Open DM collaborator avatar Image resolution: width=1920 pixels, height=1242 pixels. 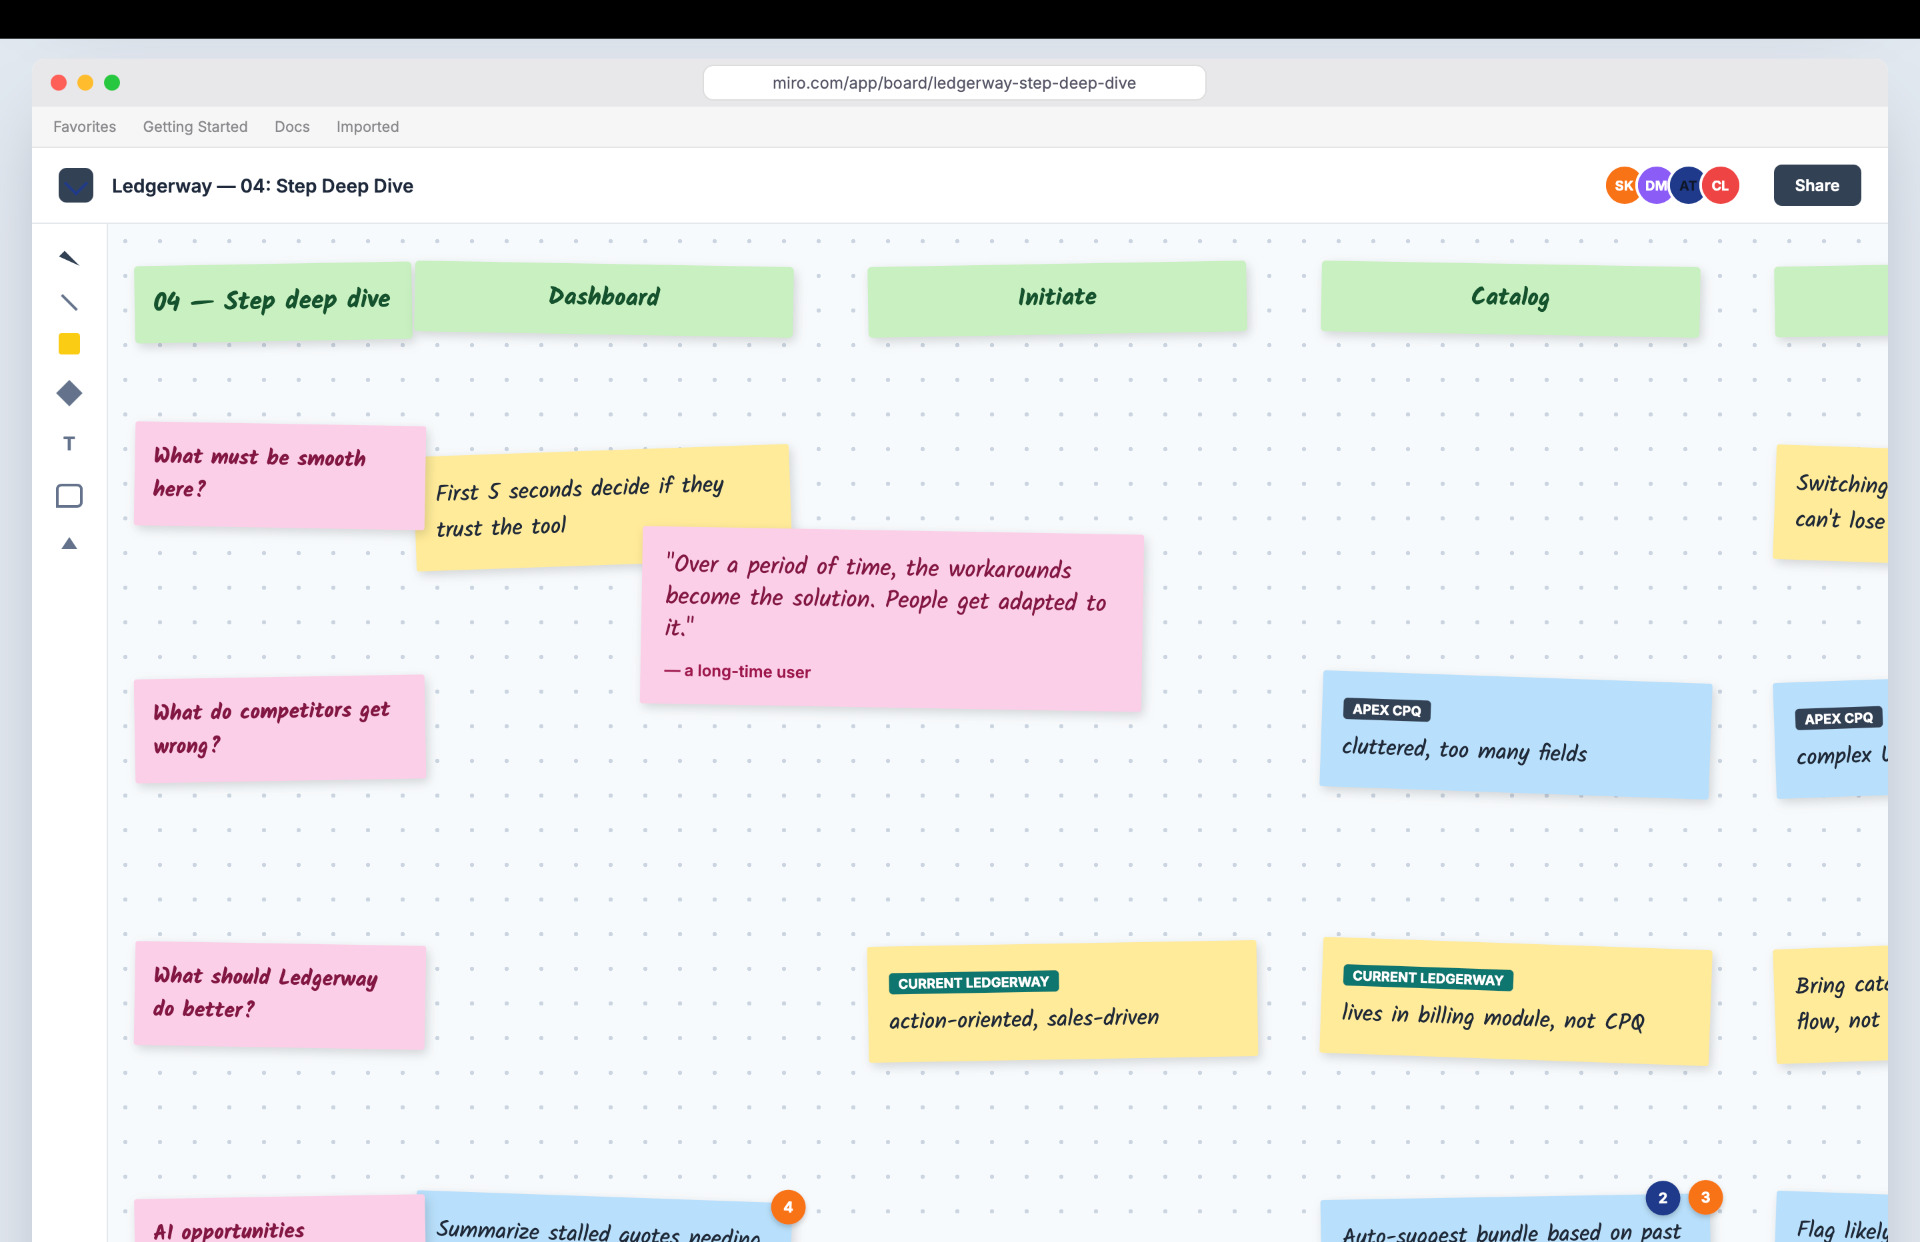pos(1656,186)
